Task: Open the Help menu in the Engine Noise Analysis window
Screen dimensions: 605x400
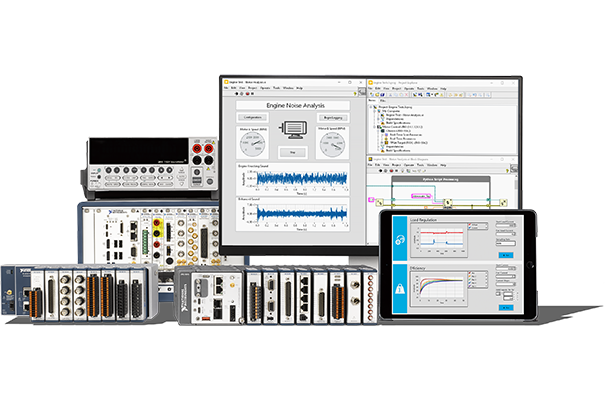Action: pyautogui.click(x=298, y=86)
